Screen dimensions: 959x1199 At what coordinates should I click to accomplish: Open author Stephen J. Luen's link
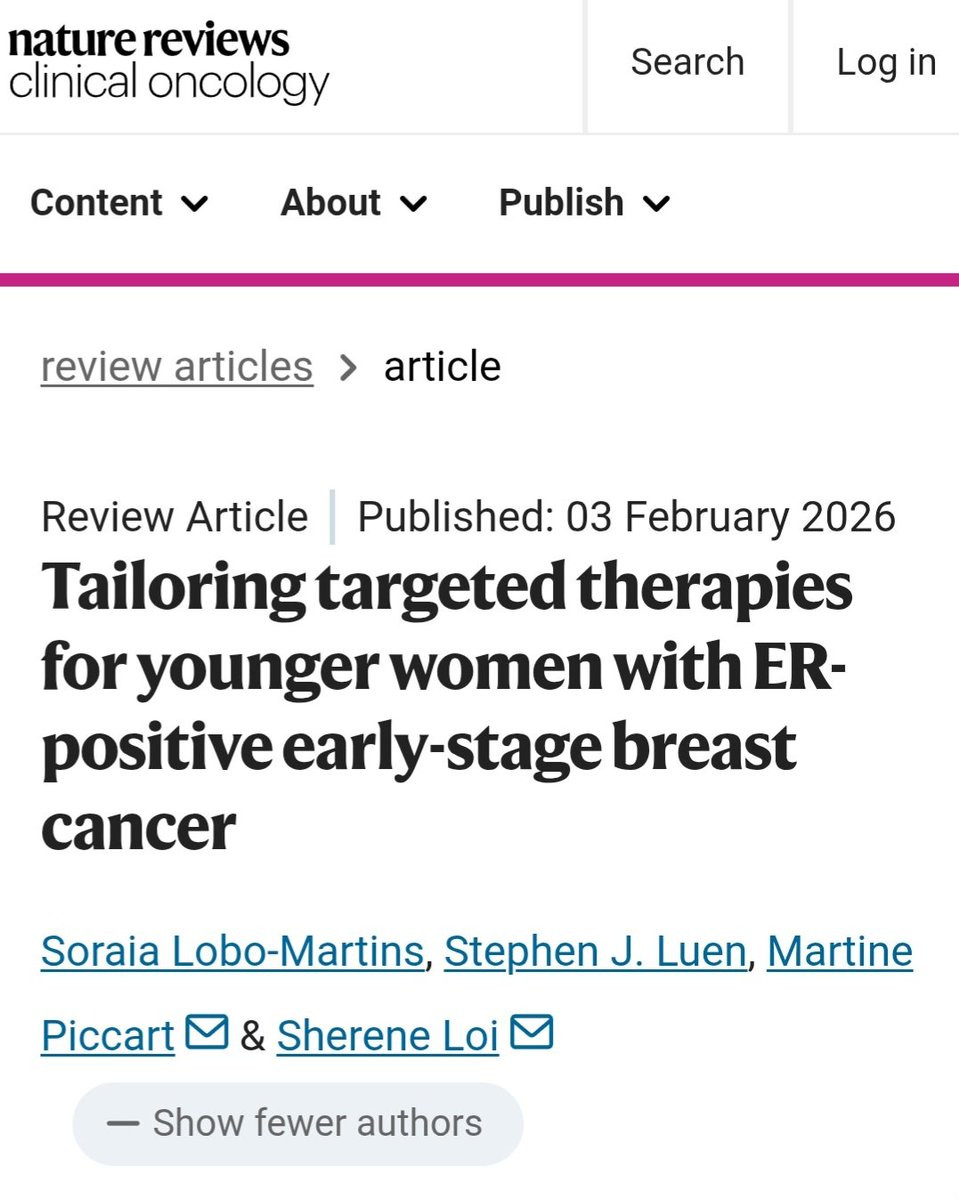595,951
